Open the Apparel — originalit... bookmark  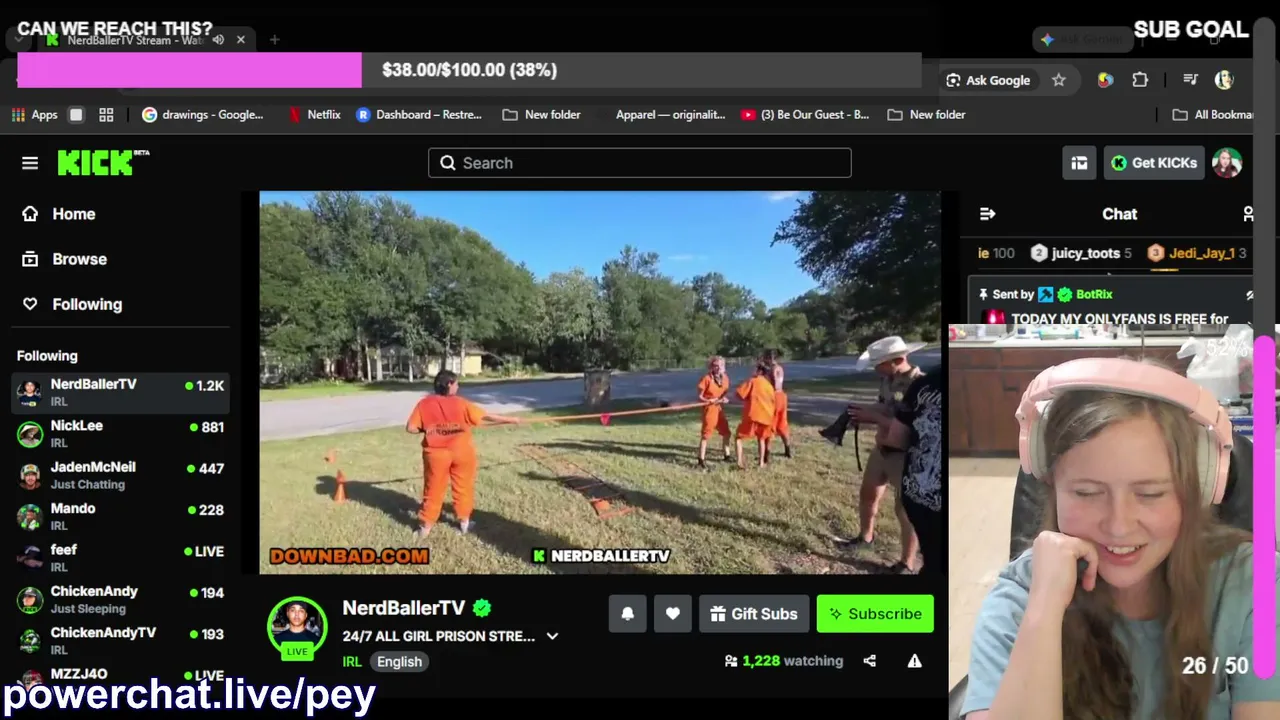pos(670,115)
